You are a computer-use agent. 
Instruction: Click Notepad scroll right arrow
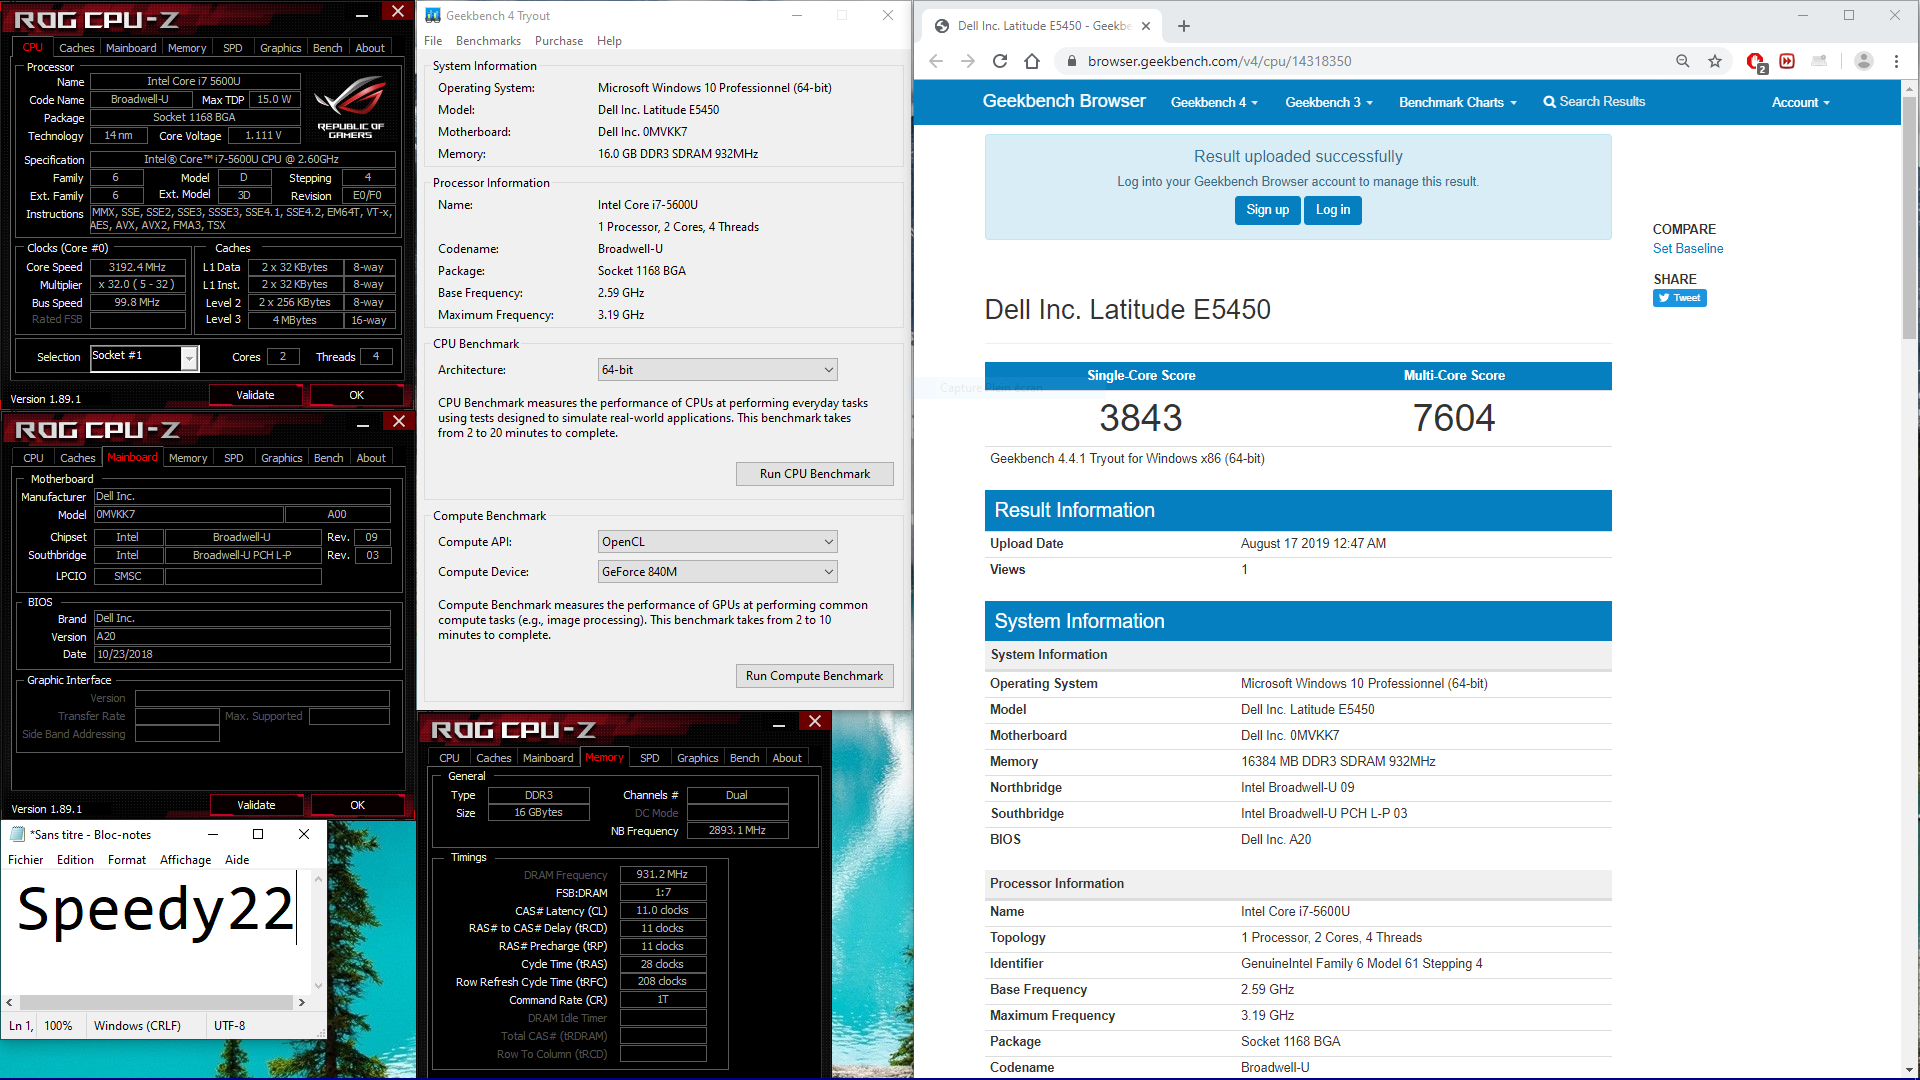301,1002
